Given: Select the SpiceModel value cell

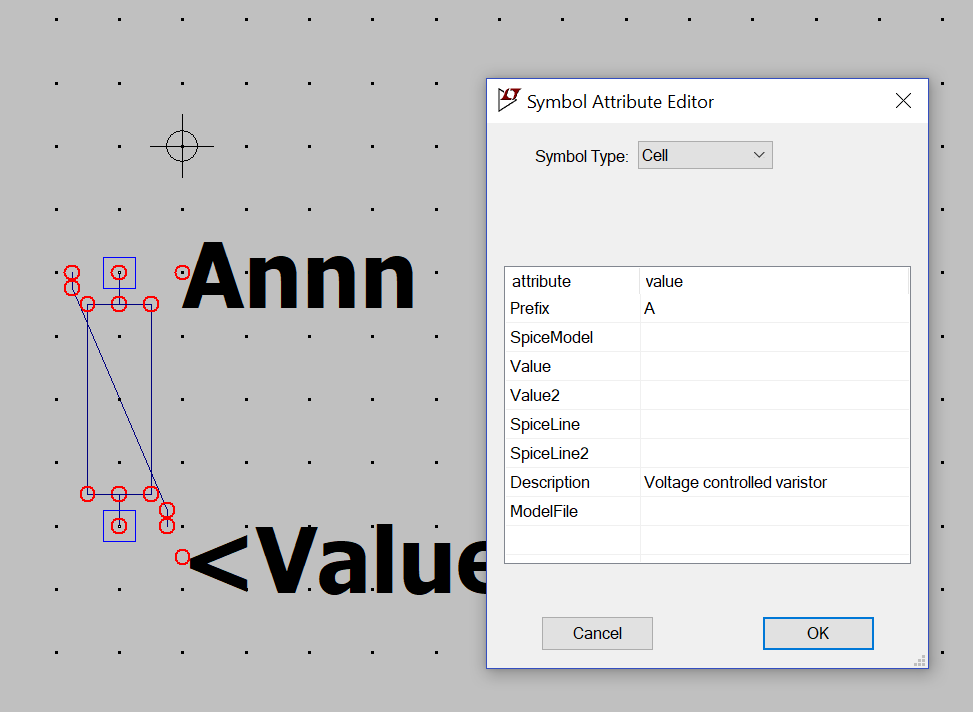Looking at the screenshot, I should pos(775,337).
